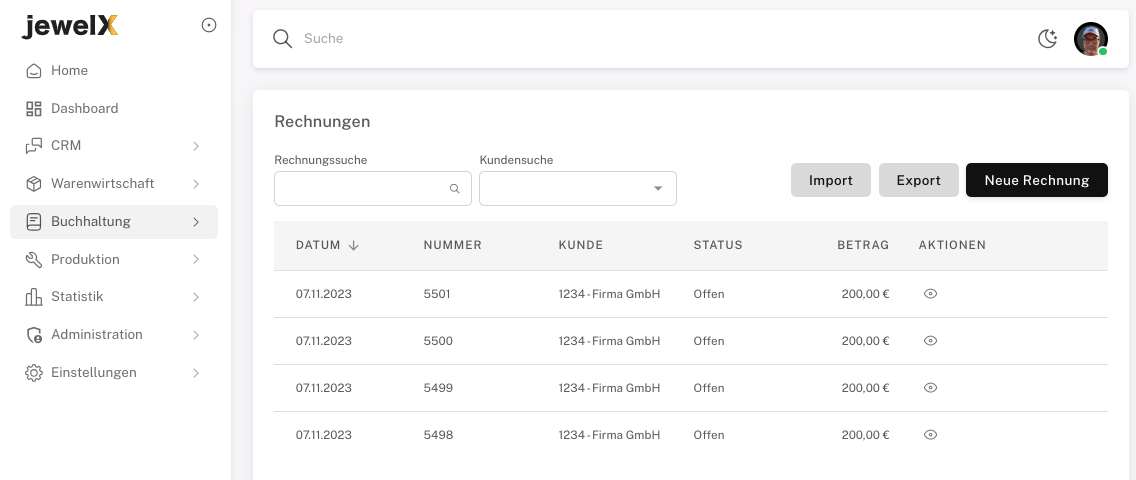Open the Home menu item

pos(69,71)
